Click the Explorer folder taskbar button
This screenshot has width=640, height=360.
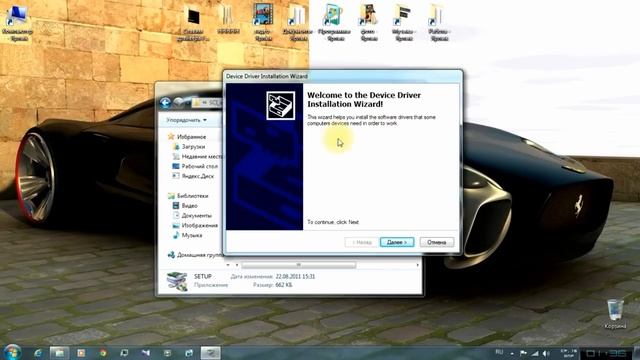point(59,353)
